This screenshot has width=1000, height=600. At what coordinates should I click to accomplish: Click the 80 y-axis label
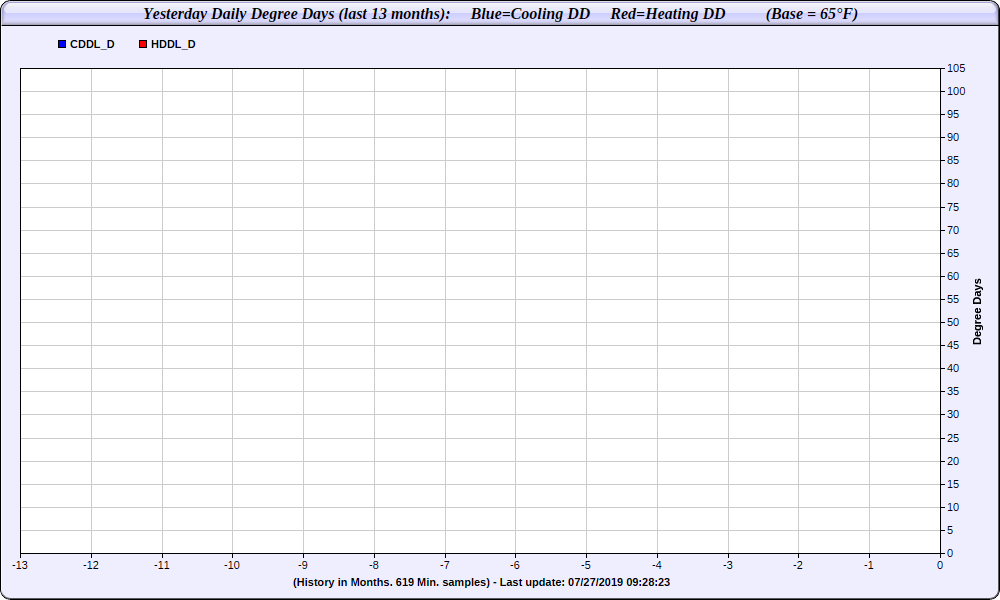pos(953,183)
